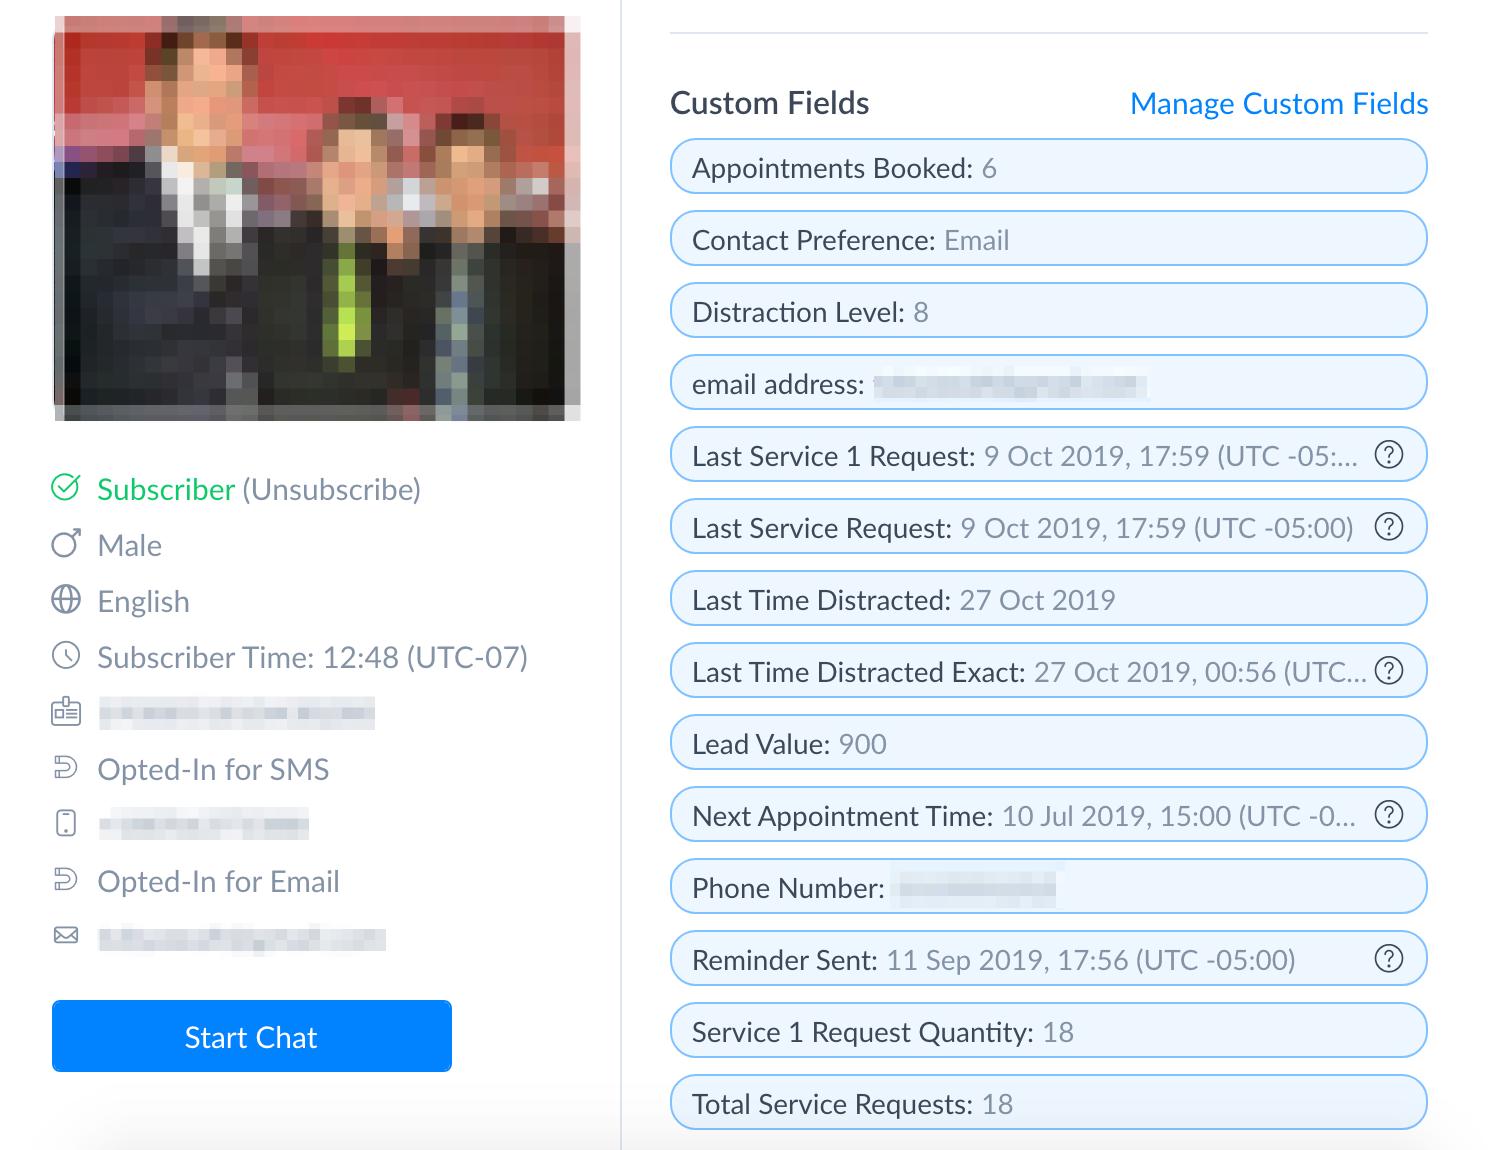This screenshot has width=1500, height=1150.
Task: Click help icon for Reminder Sent
Action: pyautogui.click(x=1389, y=959)
